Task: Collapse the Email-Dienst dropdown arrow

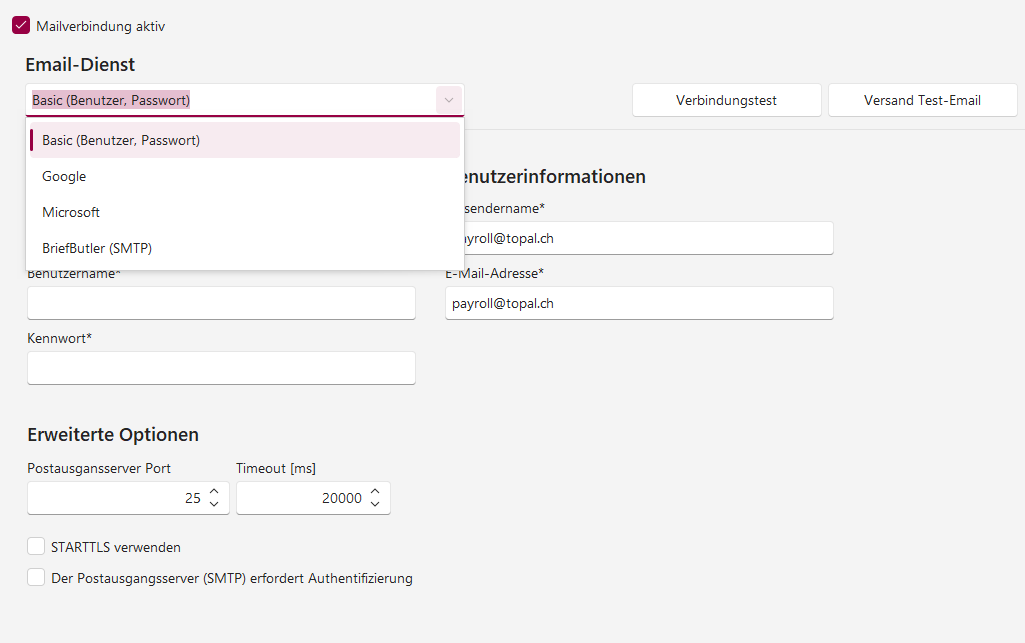Action: (x=449, y=100)
